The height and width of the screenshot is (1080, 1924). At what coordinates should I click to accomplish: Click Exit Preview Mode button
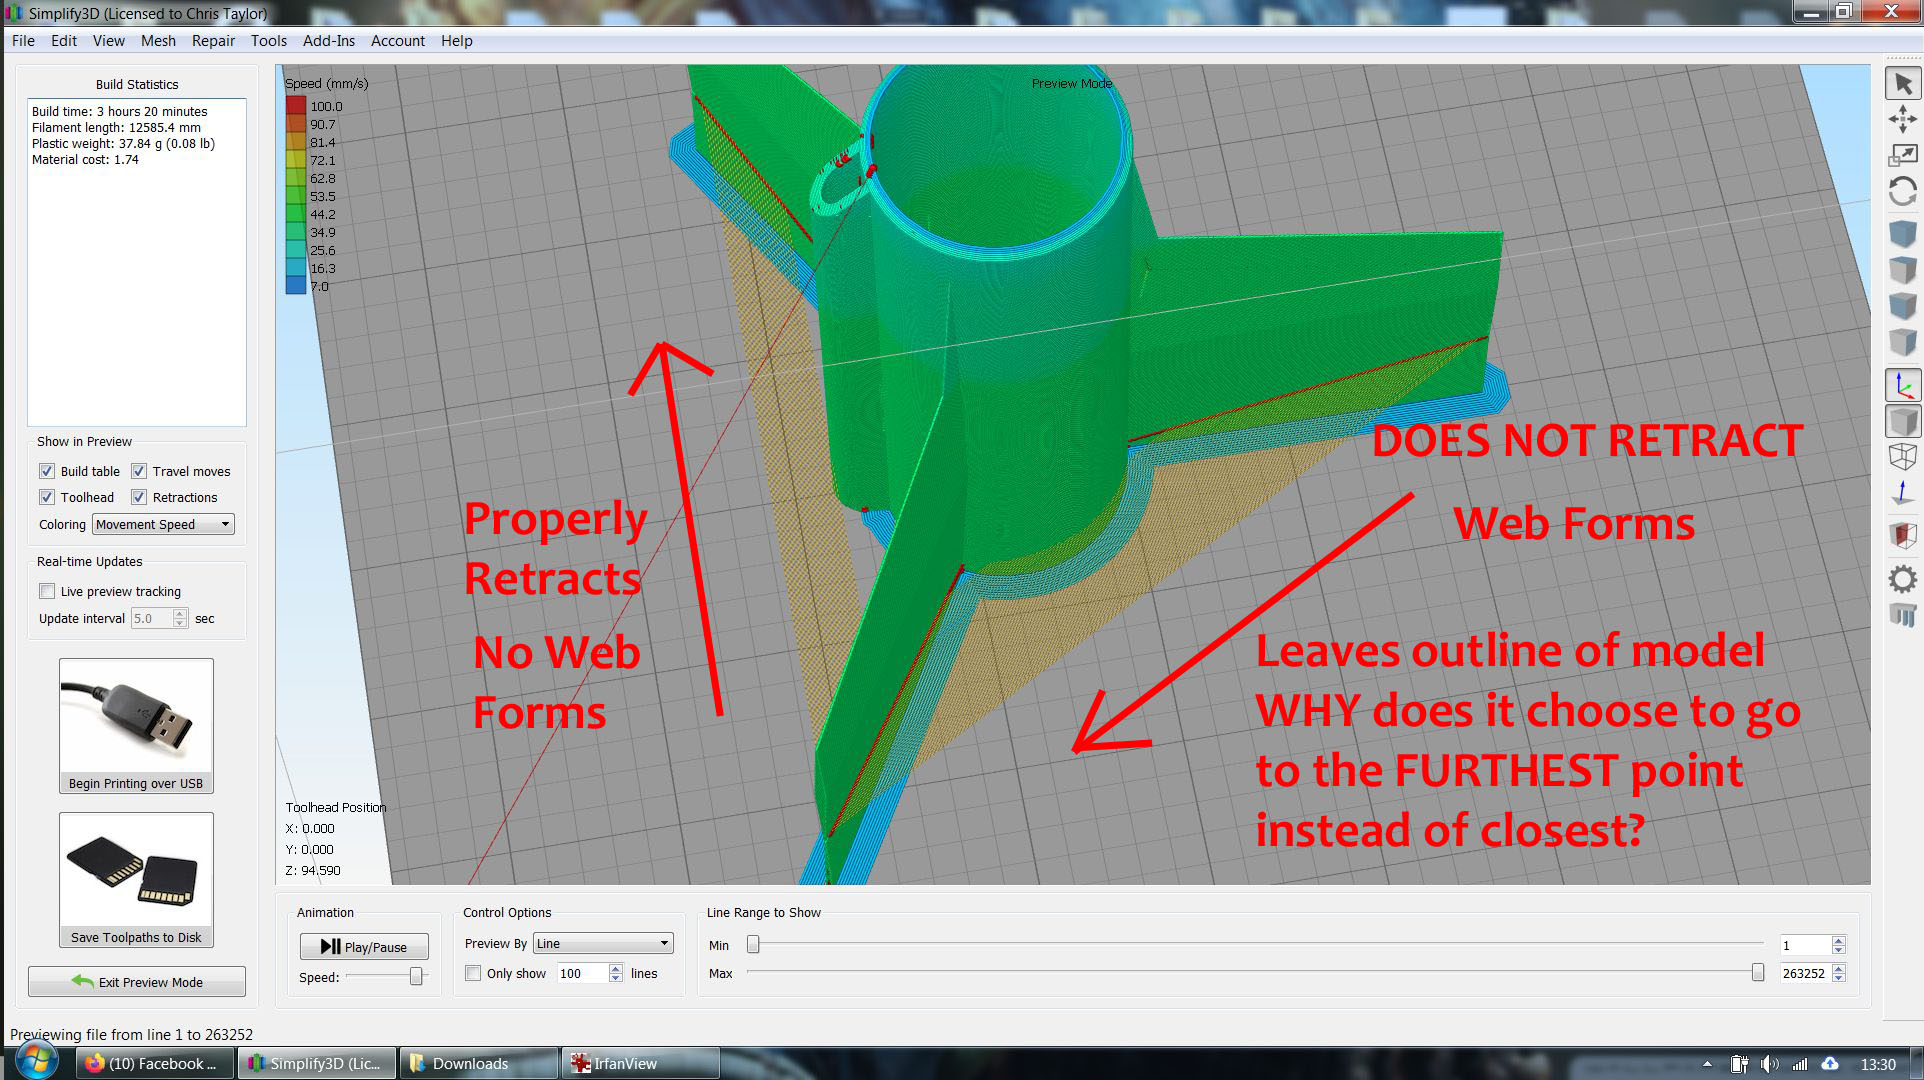pos(137,982)
